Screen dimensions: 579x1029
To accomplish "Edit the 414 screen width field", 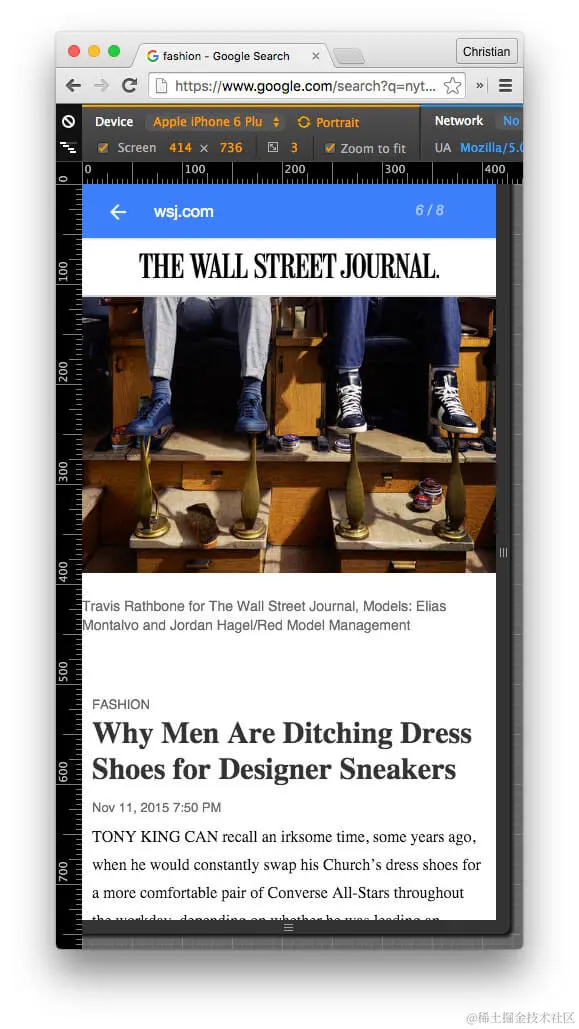I will tap(181, 148).
